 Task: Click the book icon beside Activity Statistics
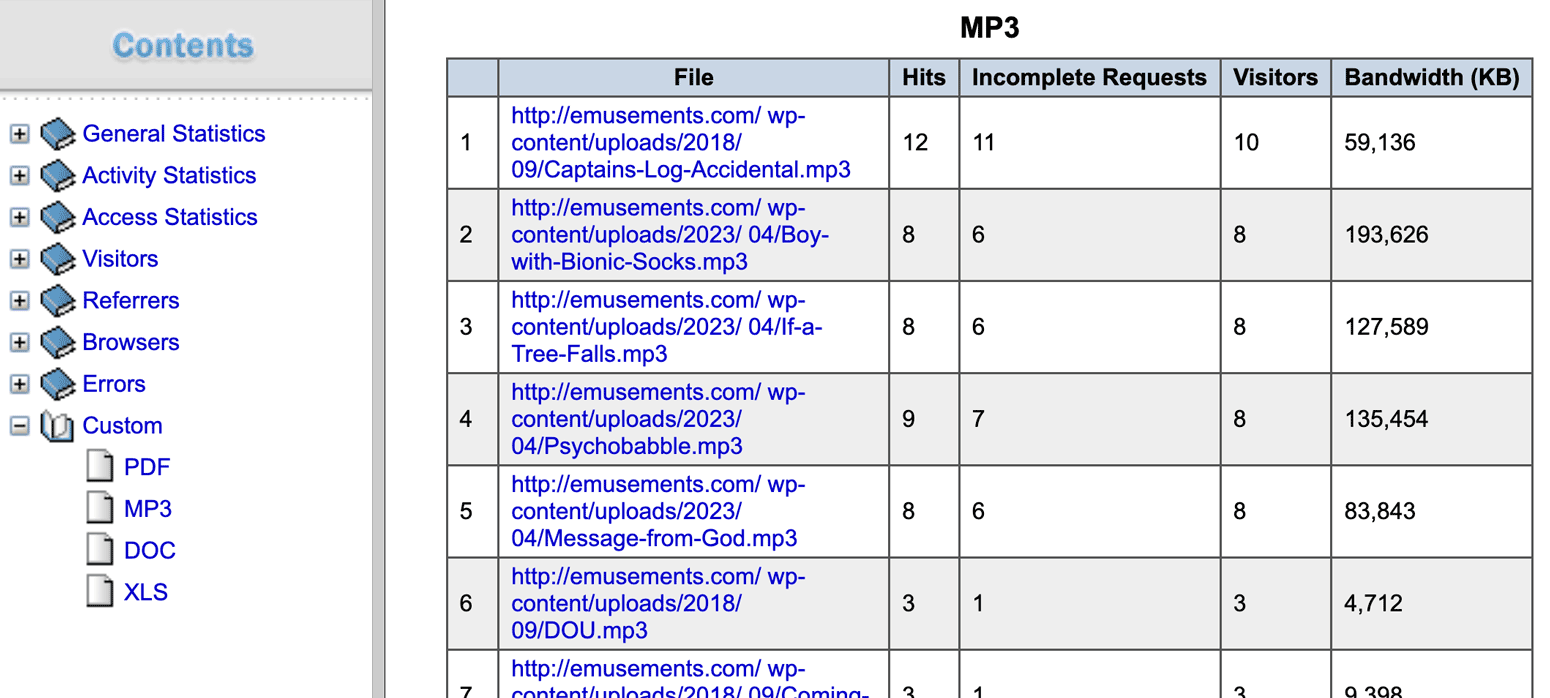pyautogui.click(x=58, y=176)
